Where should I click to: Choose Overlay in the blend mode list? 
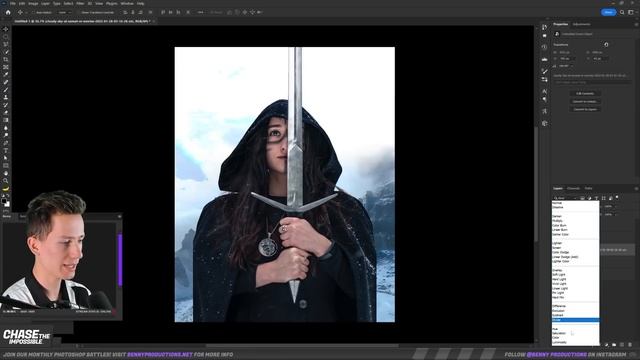coord(575,270)
